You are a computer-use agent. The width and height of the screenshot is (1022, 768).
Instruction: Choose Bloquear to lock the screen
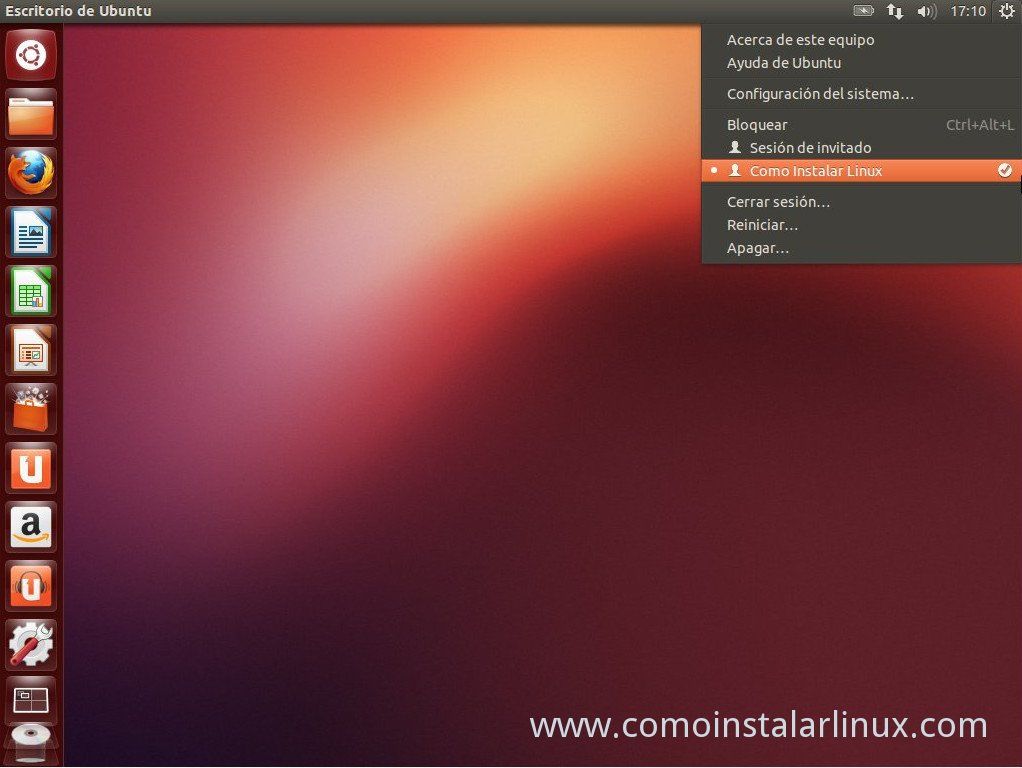click(x=862, y=125)
